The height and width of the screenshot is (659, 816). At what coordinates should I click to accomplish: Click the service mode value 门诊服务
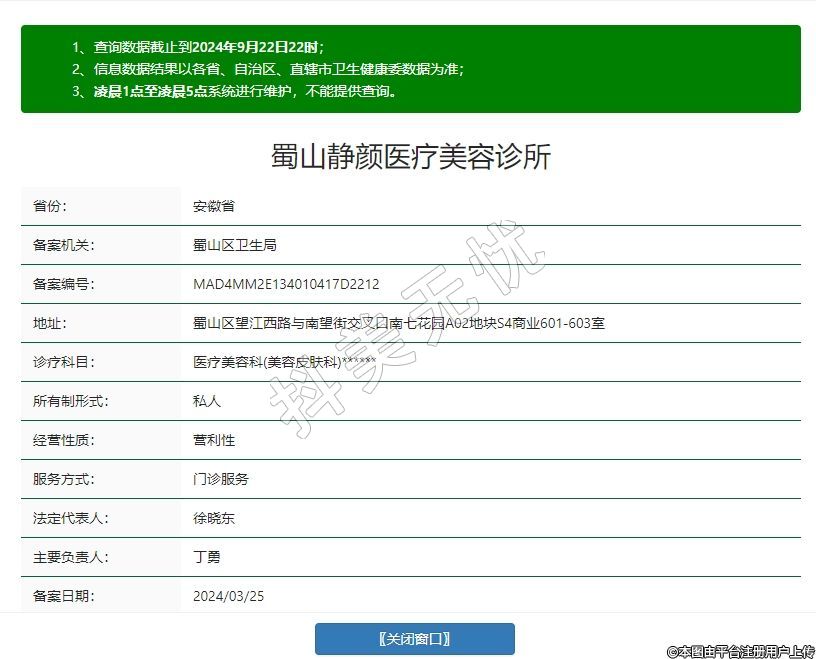tap(221, 480)
